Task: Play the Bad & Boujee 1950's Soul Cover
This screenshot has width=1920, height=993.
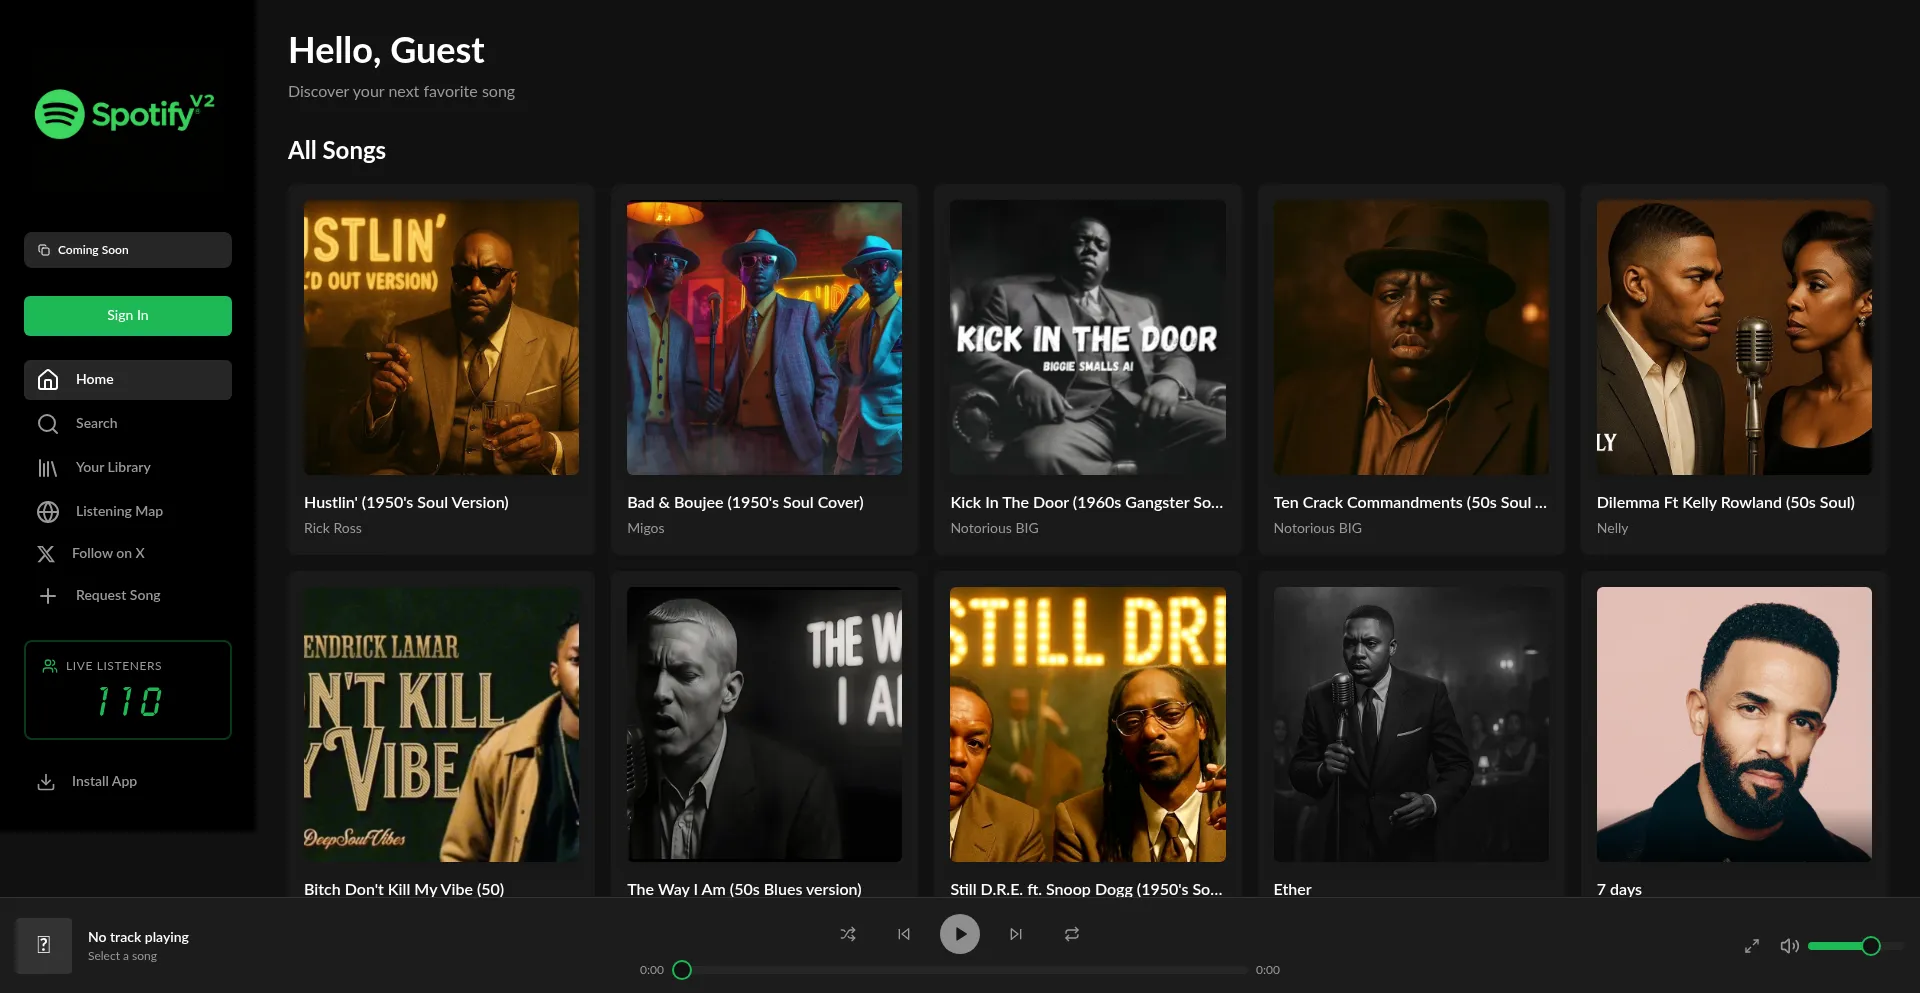Action: 764,337
